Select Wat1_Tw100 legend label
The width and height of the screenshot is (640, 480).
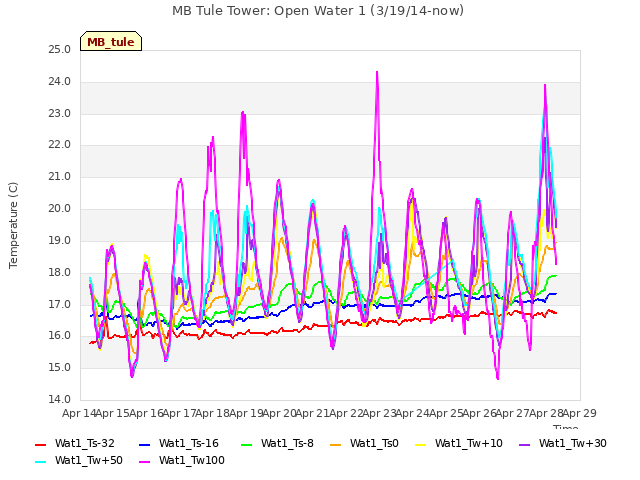pos(192,461)
